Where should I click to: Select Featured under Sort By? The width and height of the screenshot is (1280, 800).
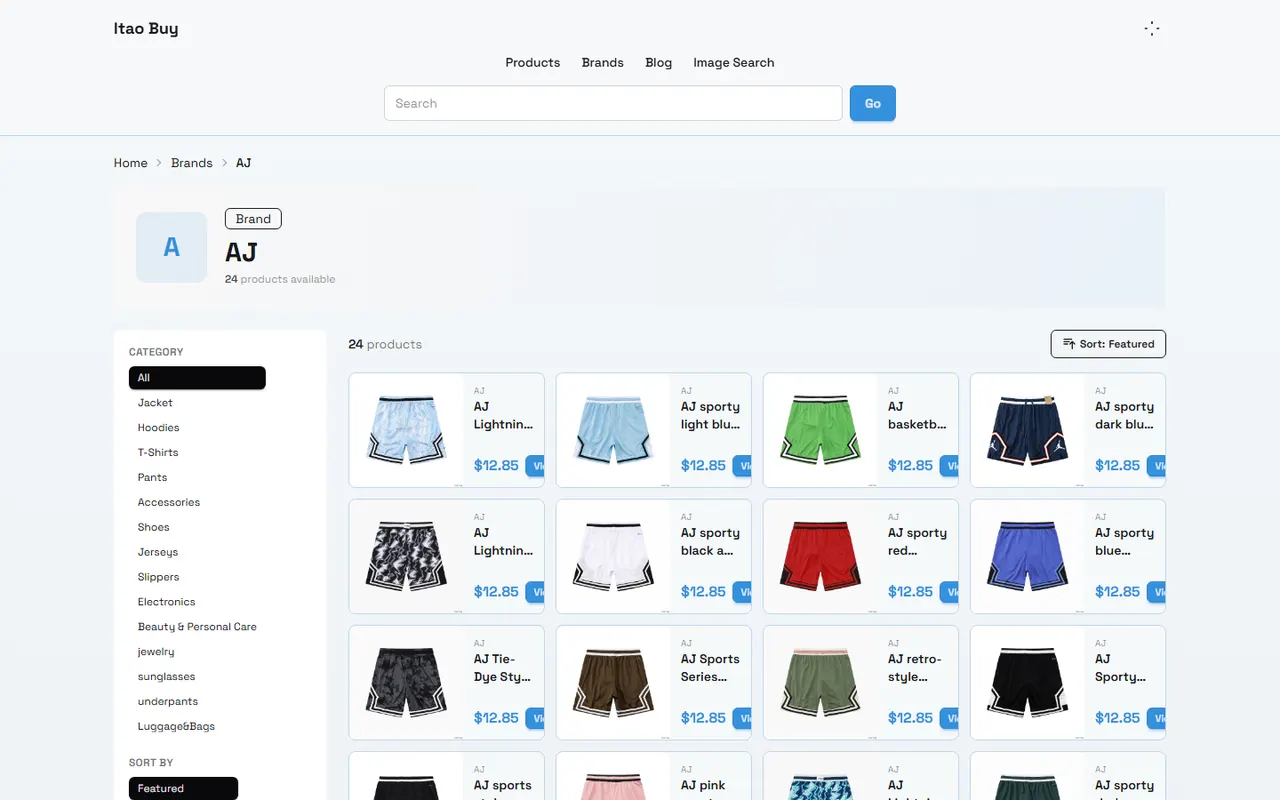point(183,788)
